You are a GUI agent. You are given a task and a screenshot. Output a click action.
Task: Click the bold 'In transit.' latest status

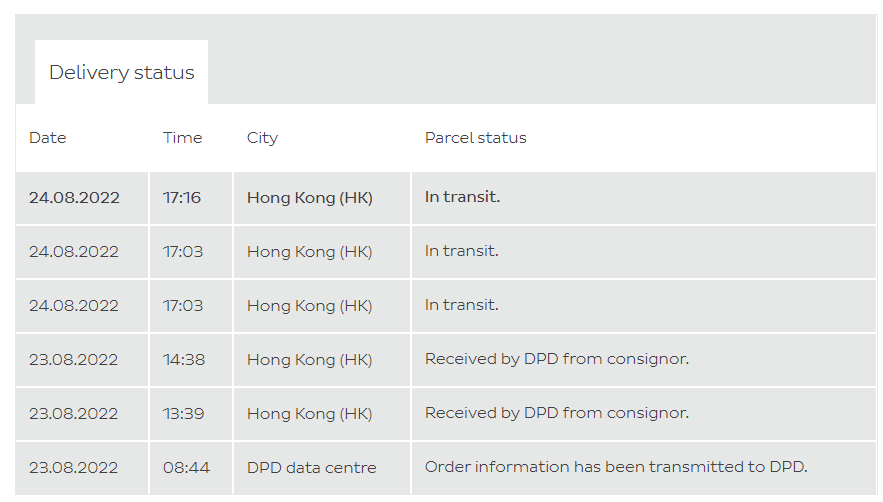tap(462, 198)
